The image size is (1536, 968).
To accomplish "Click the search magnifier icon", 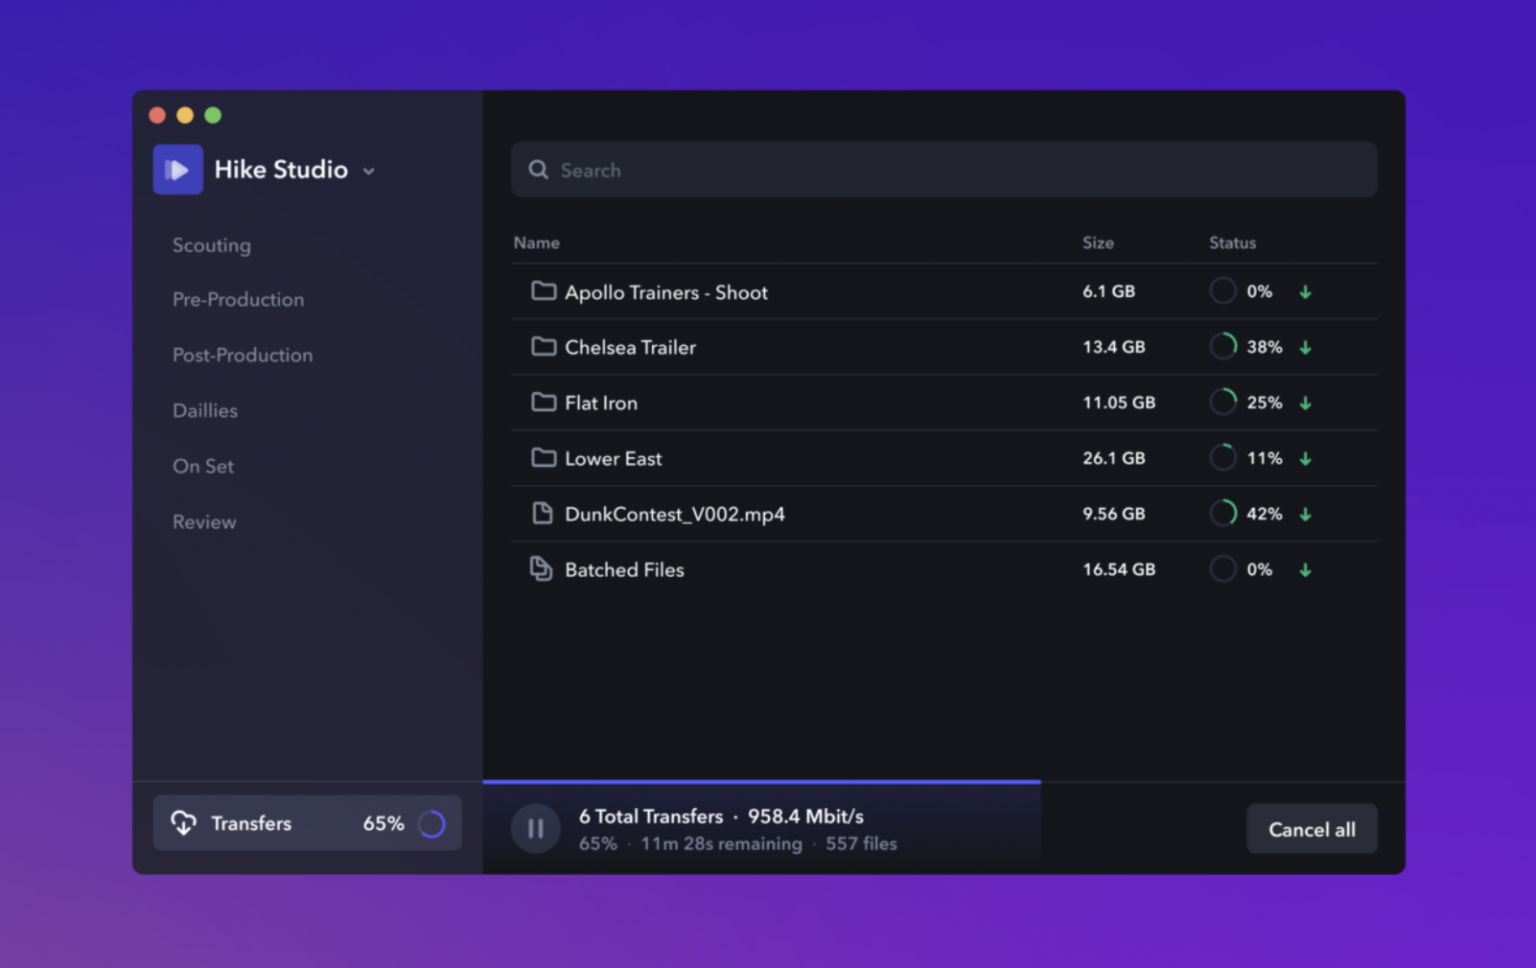I will 538,170.
